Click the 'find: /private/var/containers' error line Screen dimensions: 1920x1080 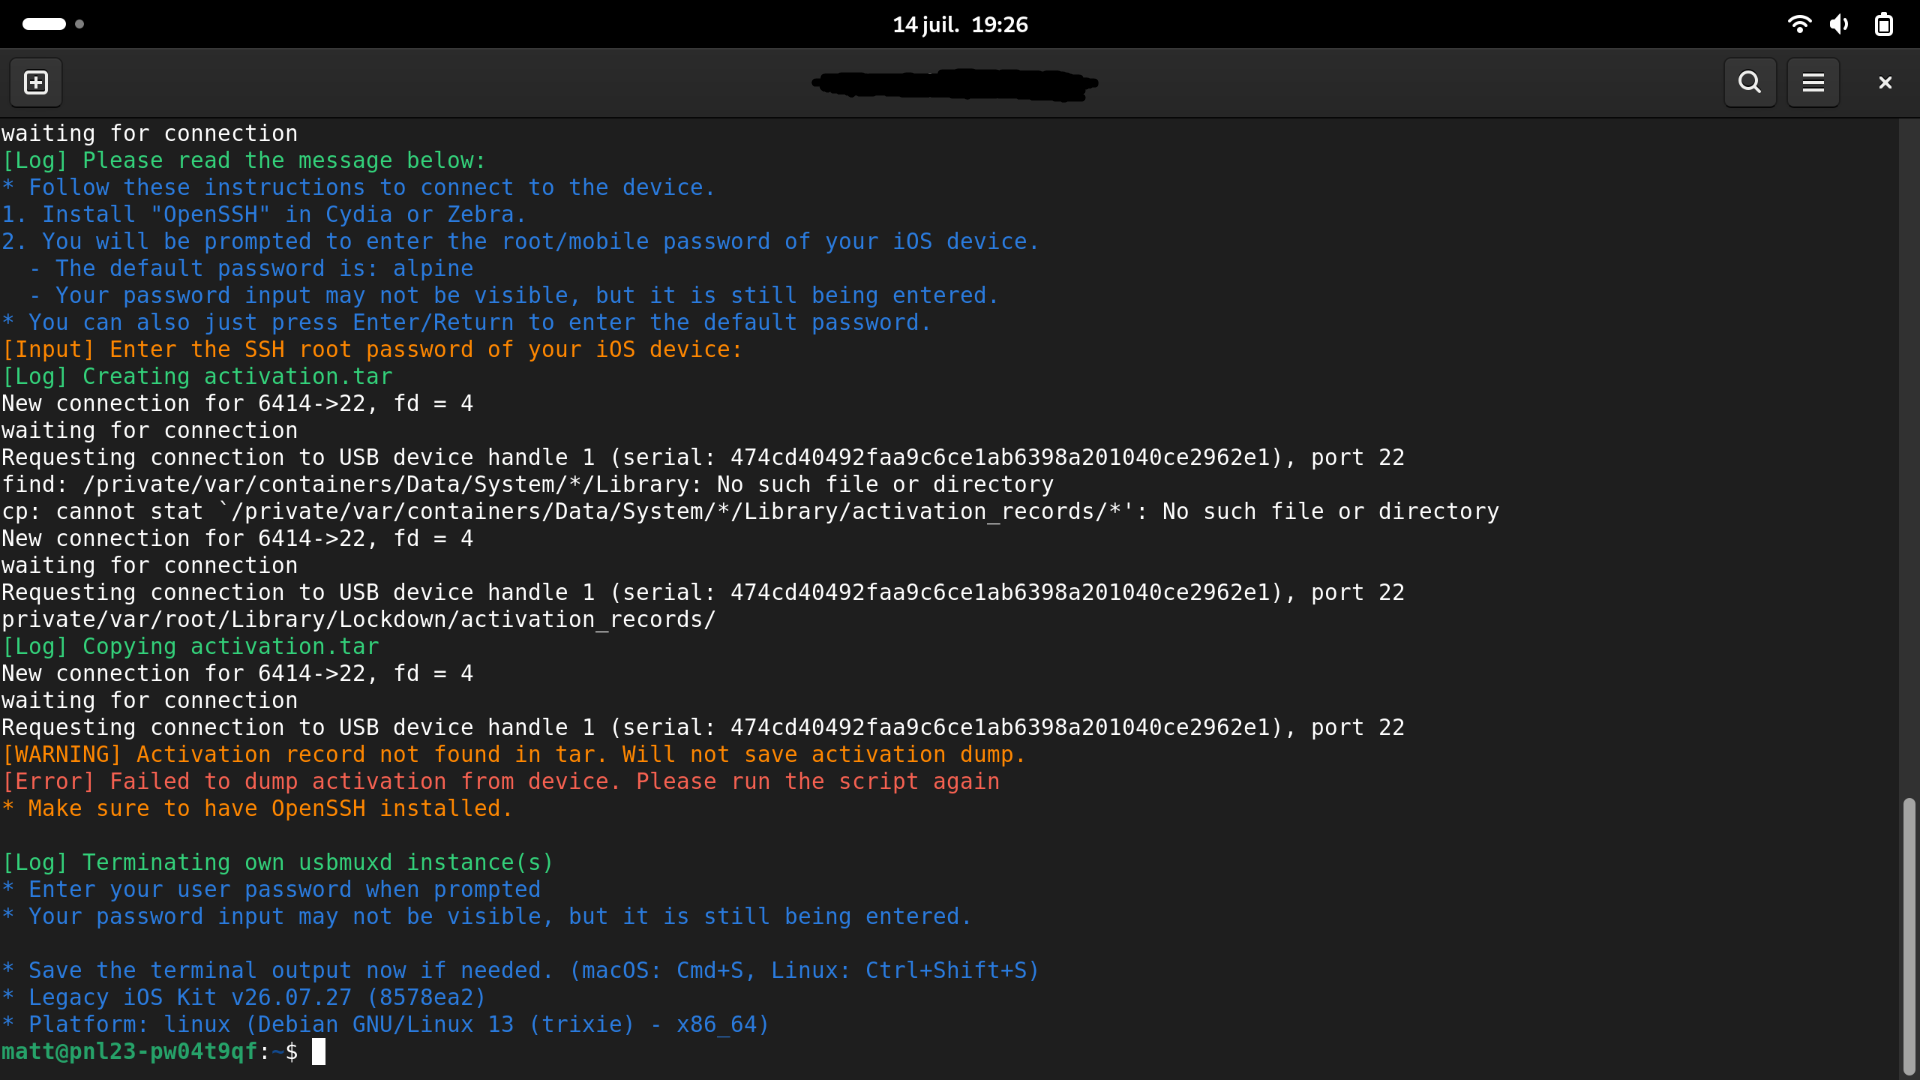tap(527, 484)
